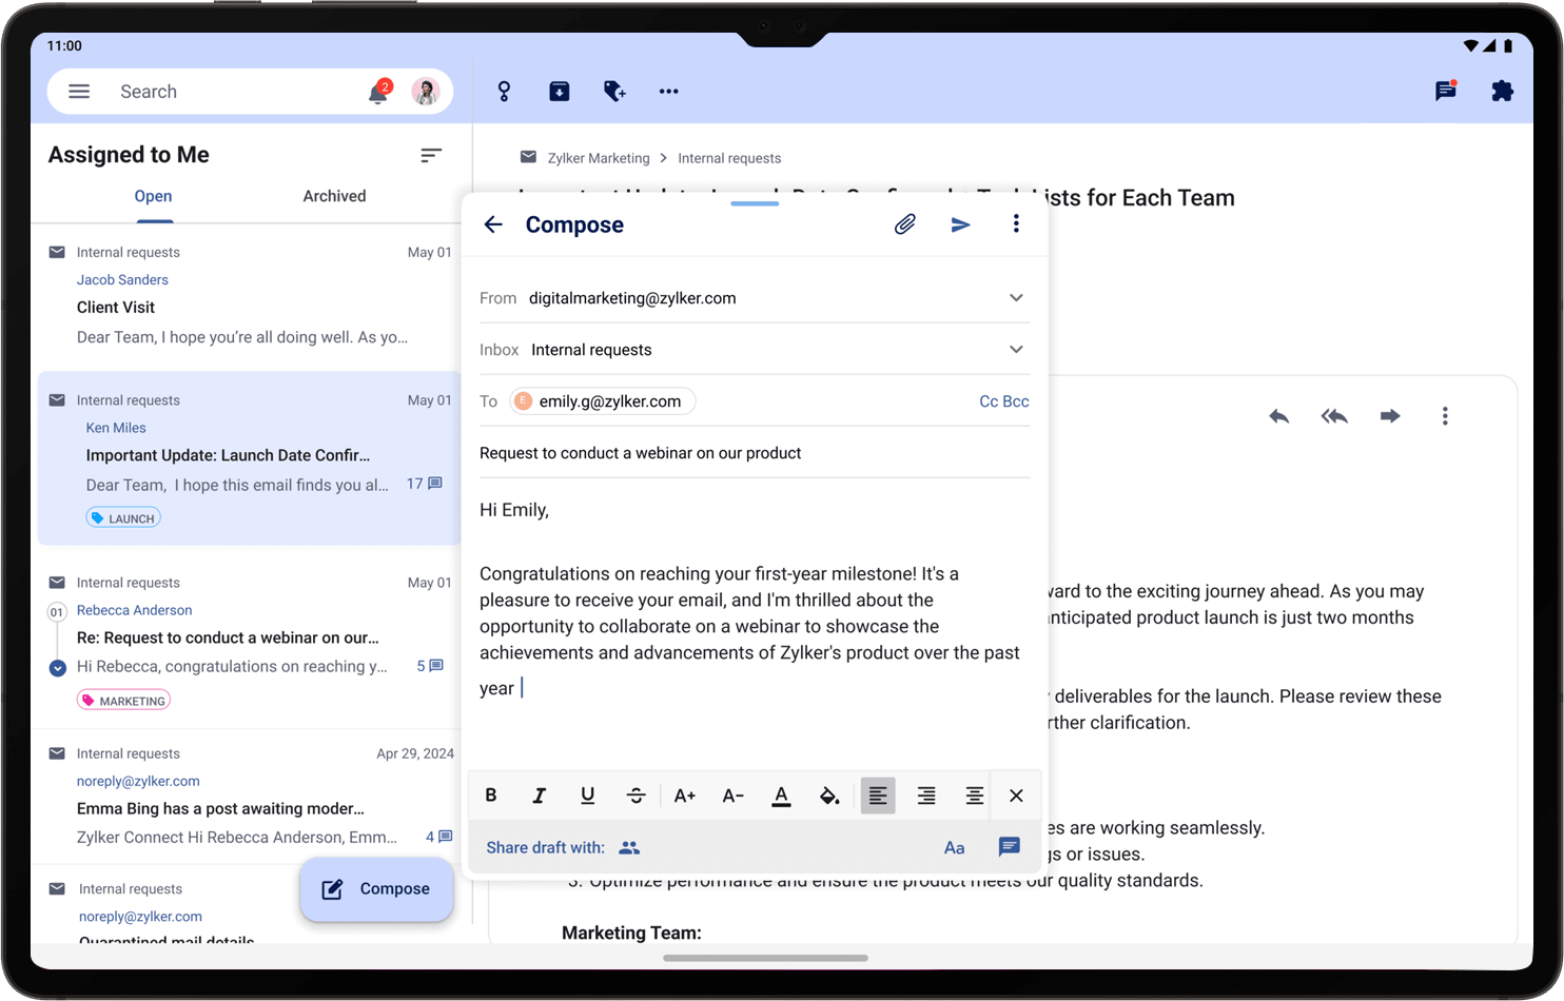Align text right
The image size is (1564, 1001).
coord(927,796)
